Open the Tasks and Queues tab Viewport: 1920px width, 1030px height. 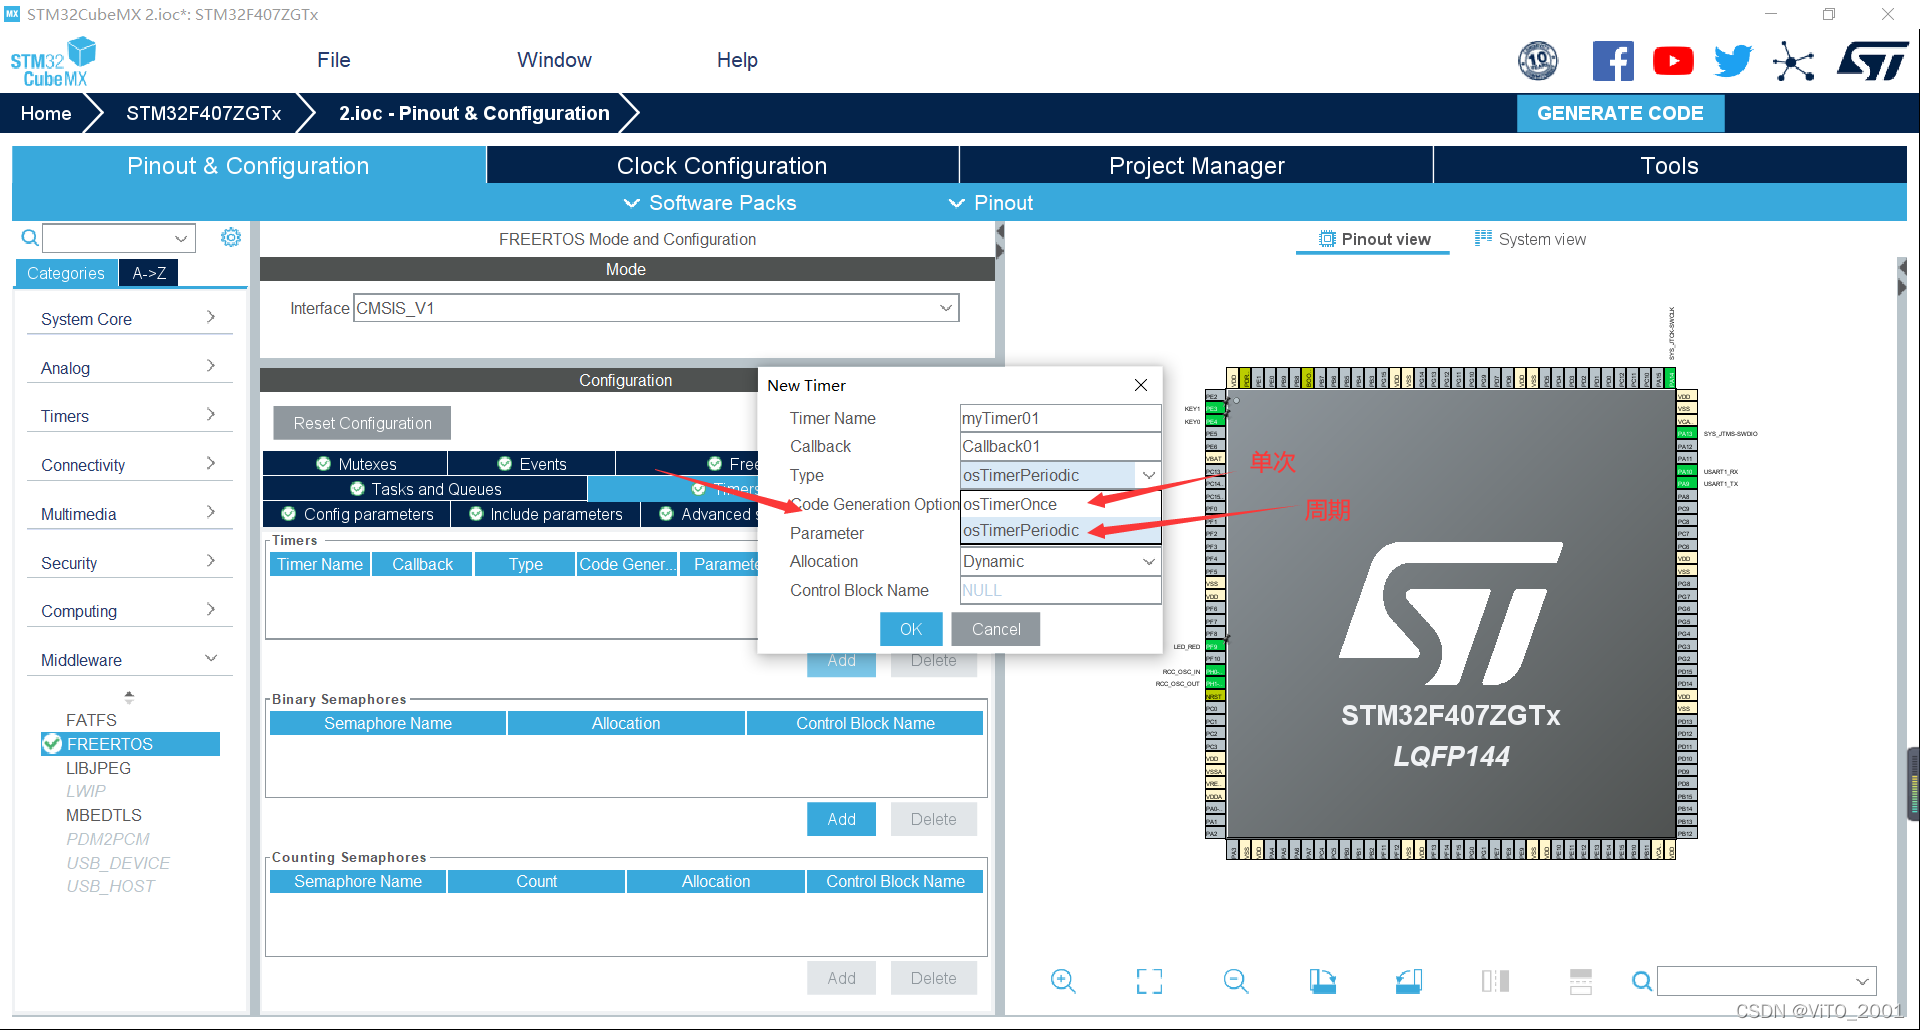(426, 489)
